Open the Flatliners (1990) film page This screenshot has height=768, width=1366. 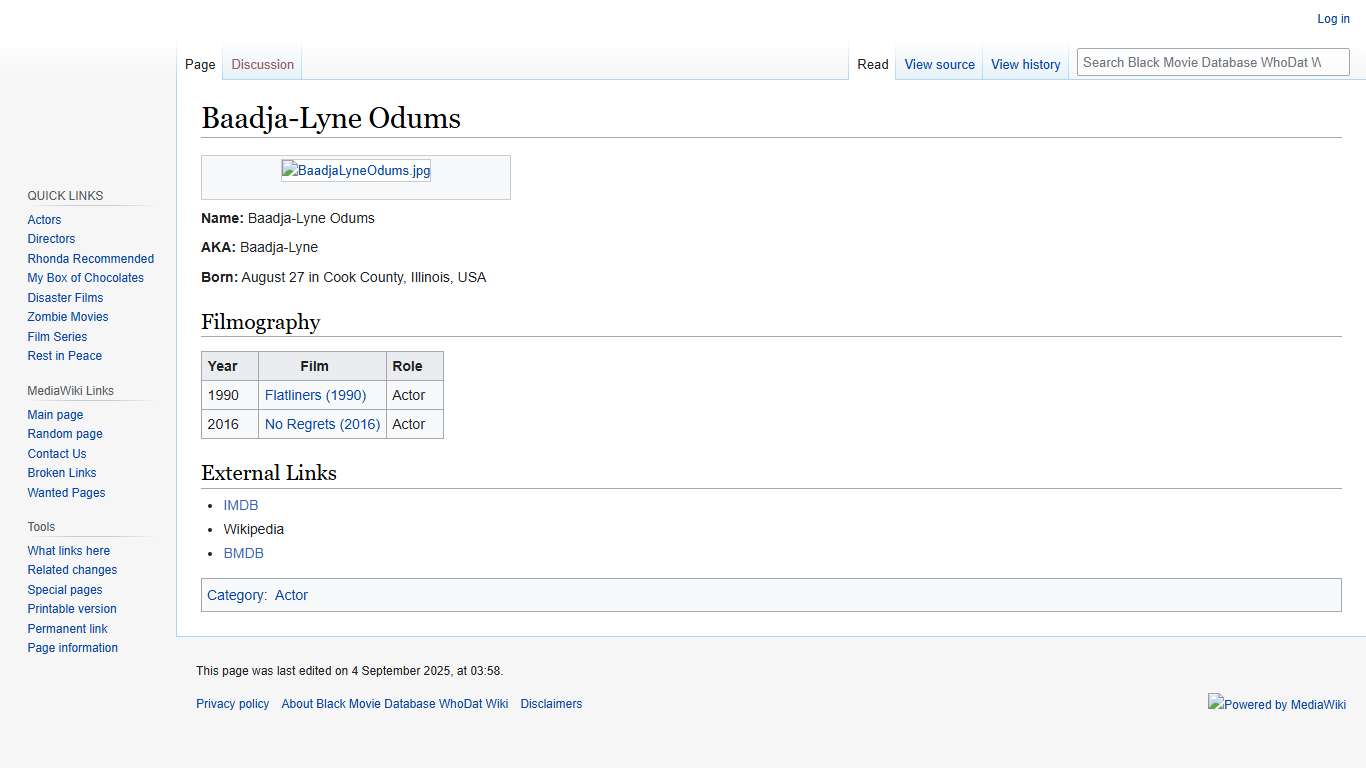coord(316,395)
